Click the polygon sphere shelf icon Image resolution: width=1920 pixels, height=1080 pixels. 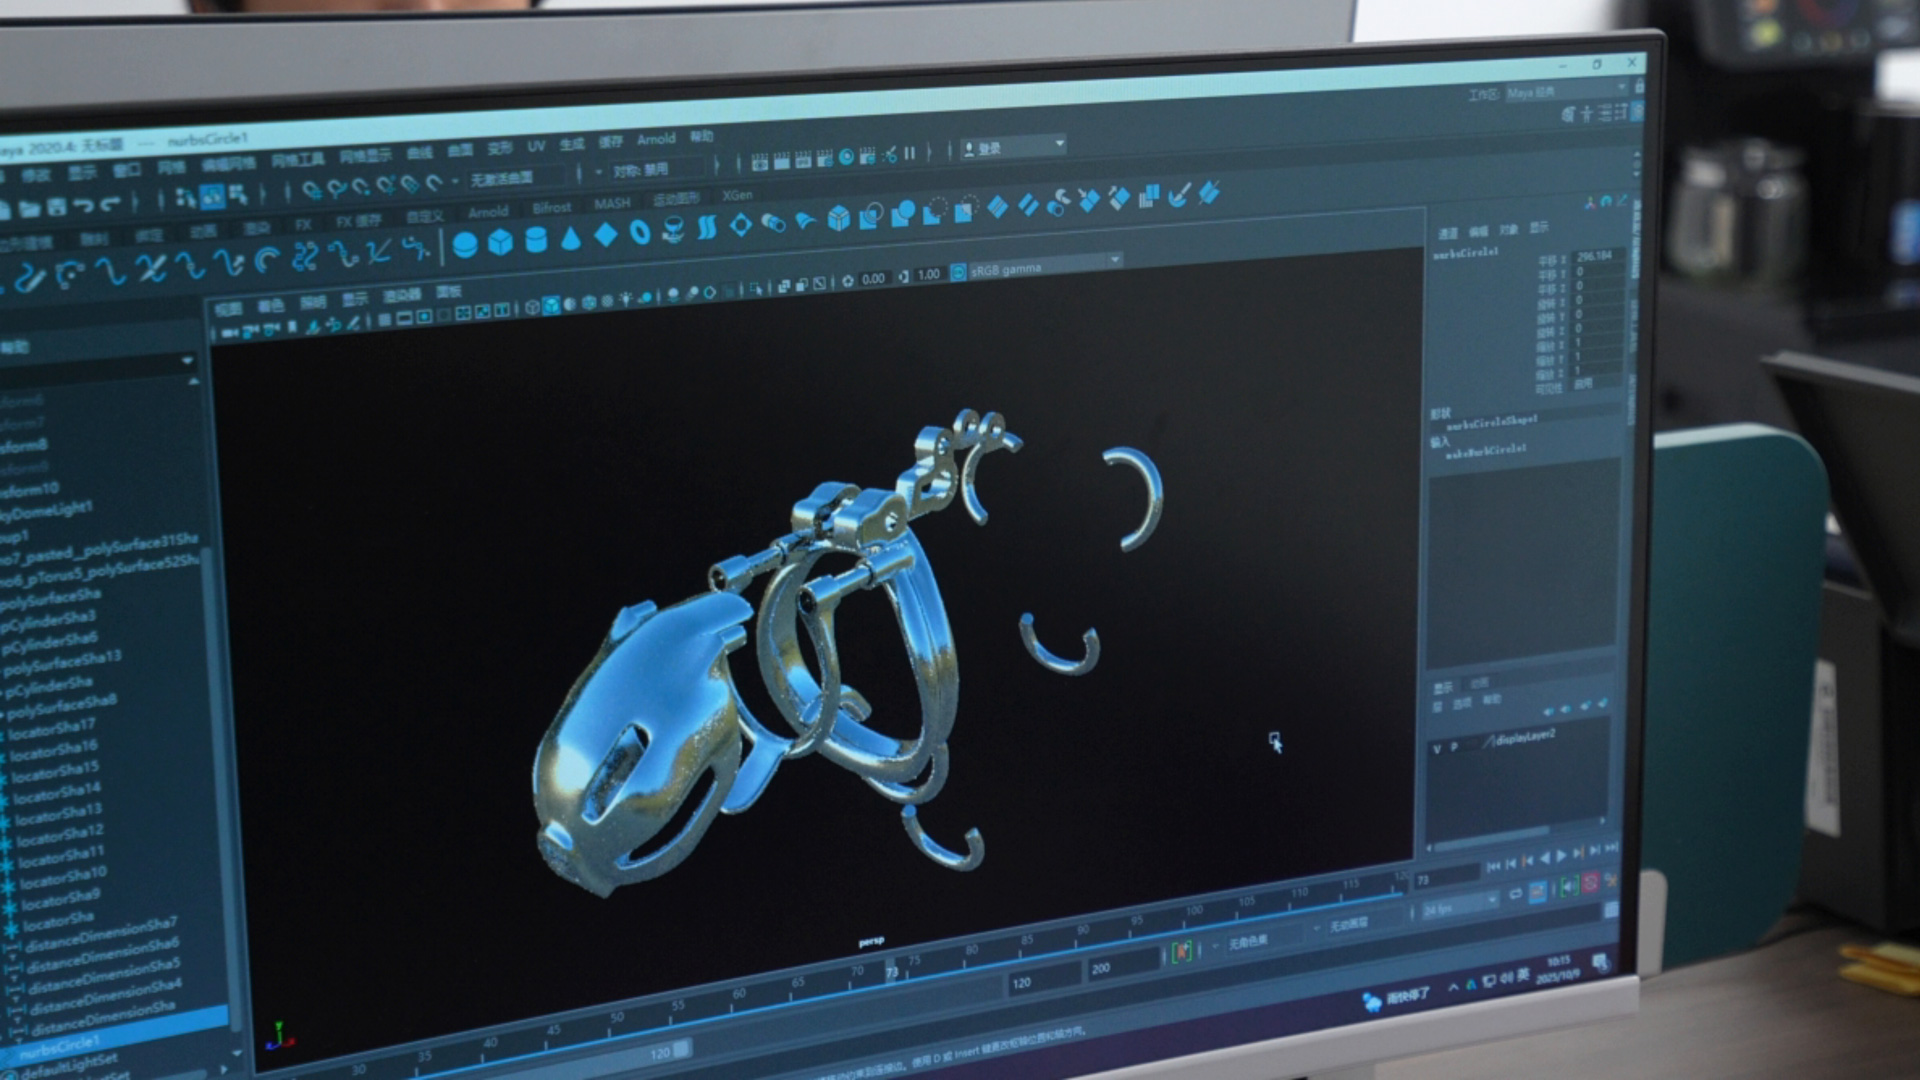point(465,244)
